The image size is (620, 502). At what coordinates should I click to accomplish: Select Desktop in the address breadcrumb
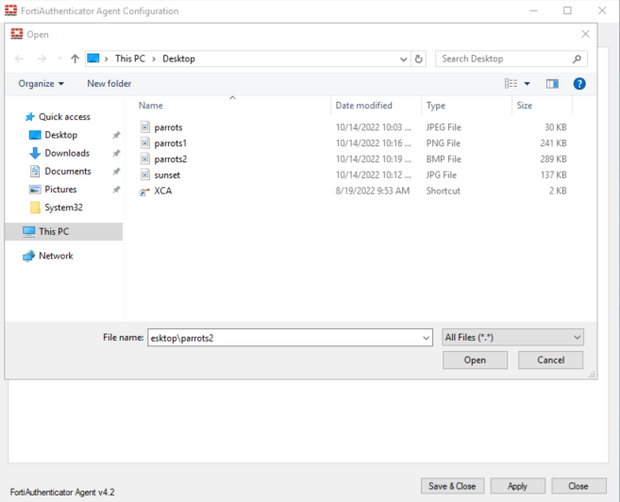(179, 59)
